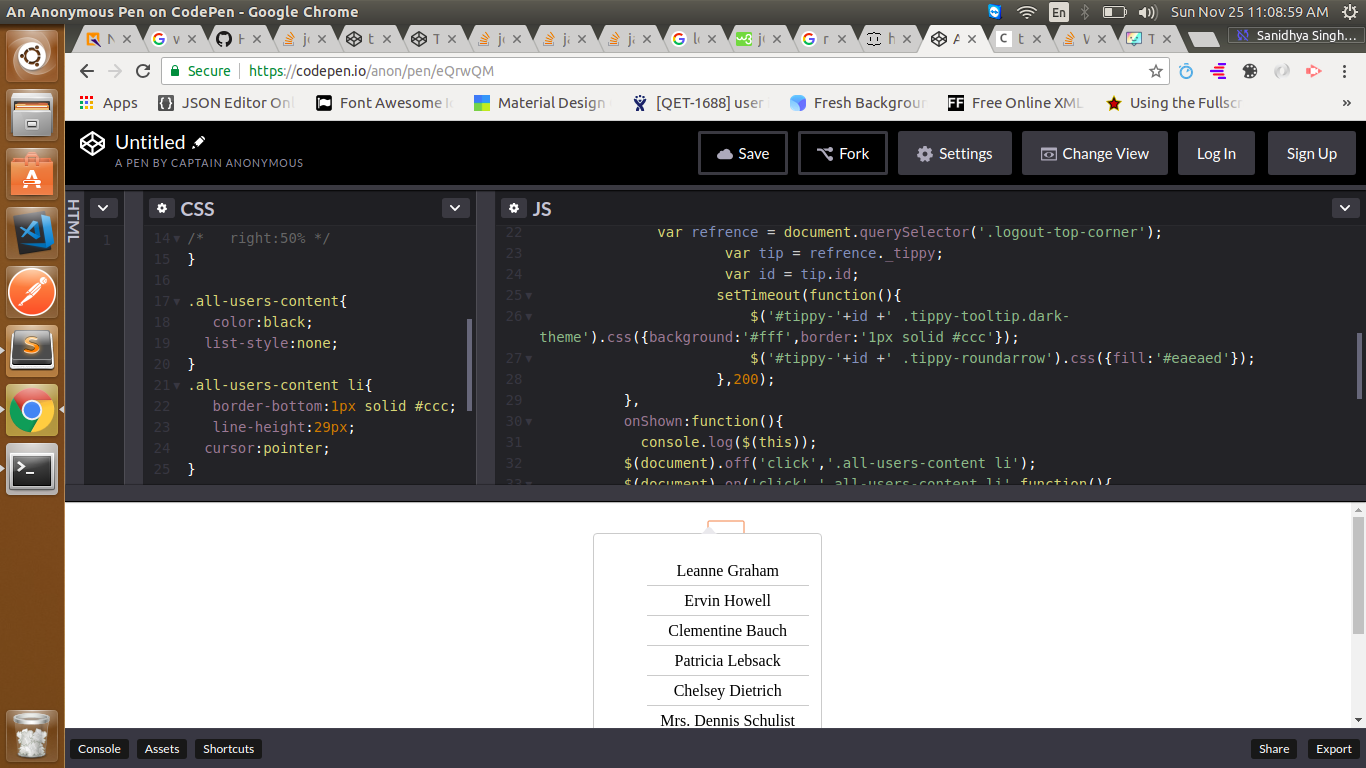Toggle the Shortcuts panel

click(x=229, y=749)
